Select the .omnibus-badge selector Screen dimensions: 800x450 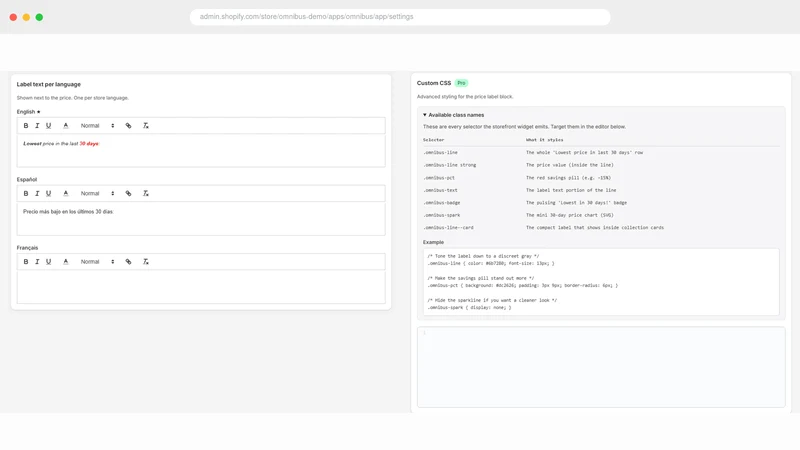point(442,203)
